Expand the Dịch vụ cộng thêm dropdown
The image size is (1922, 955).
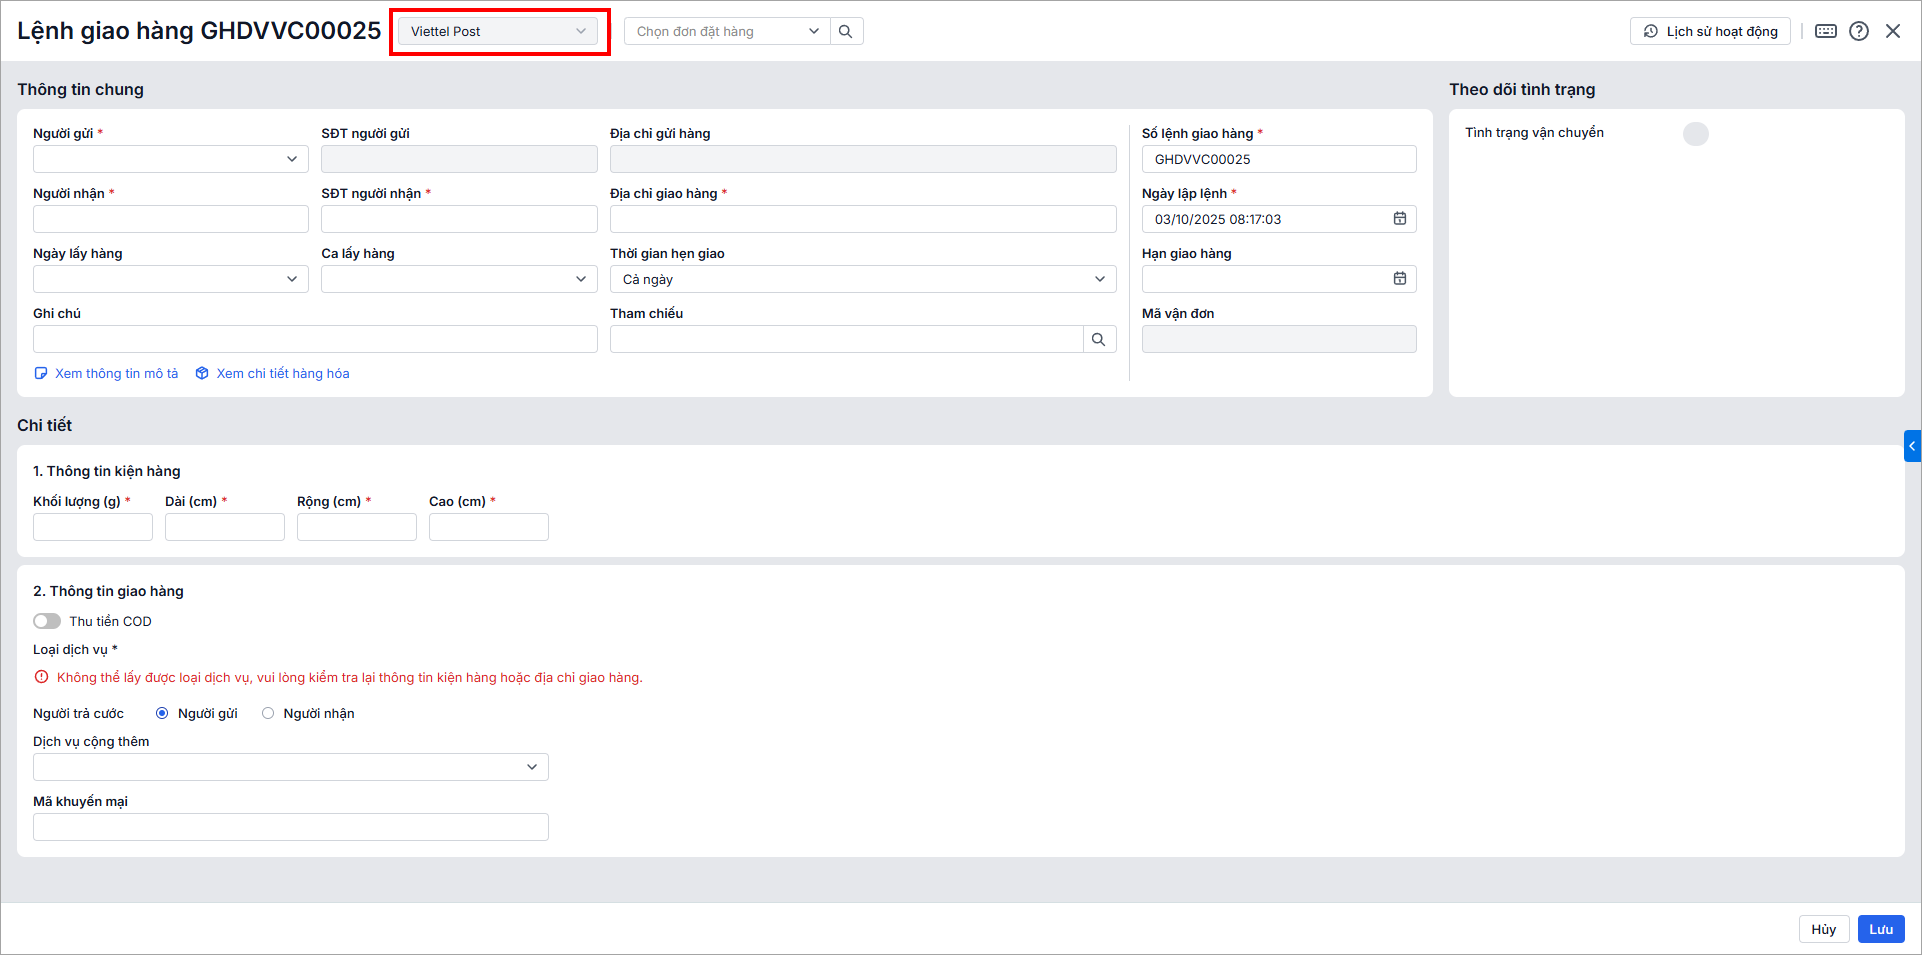coord(290,767)
